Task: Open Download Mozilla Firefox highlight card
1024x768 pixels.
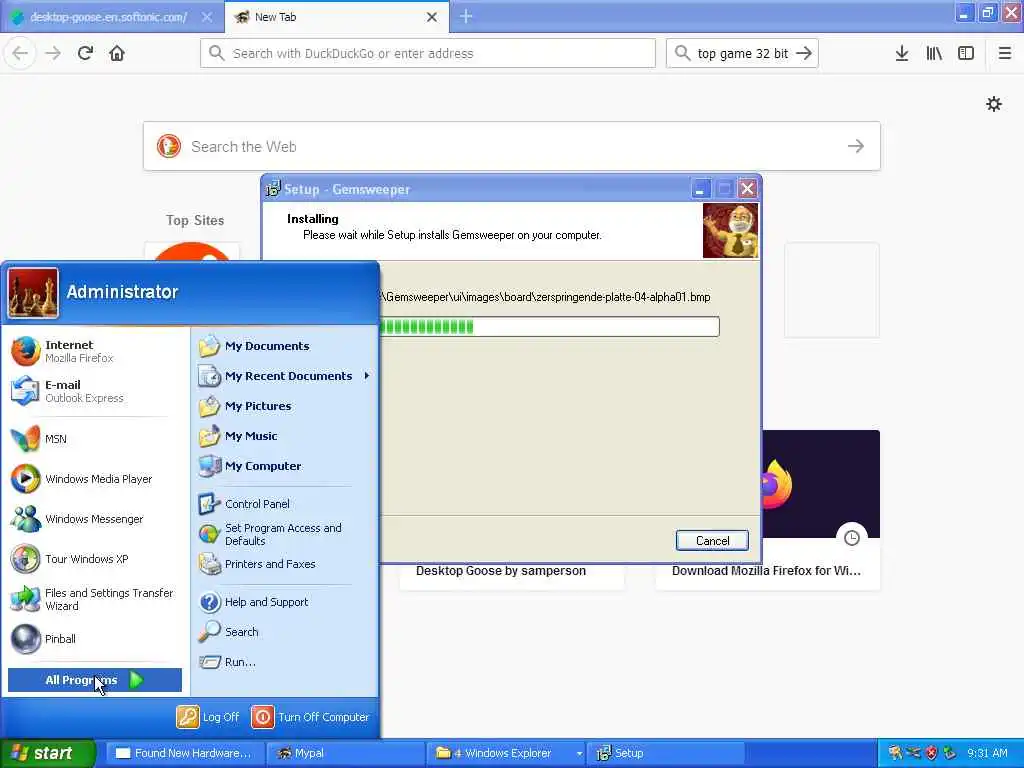Action: [766, 571]
